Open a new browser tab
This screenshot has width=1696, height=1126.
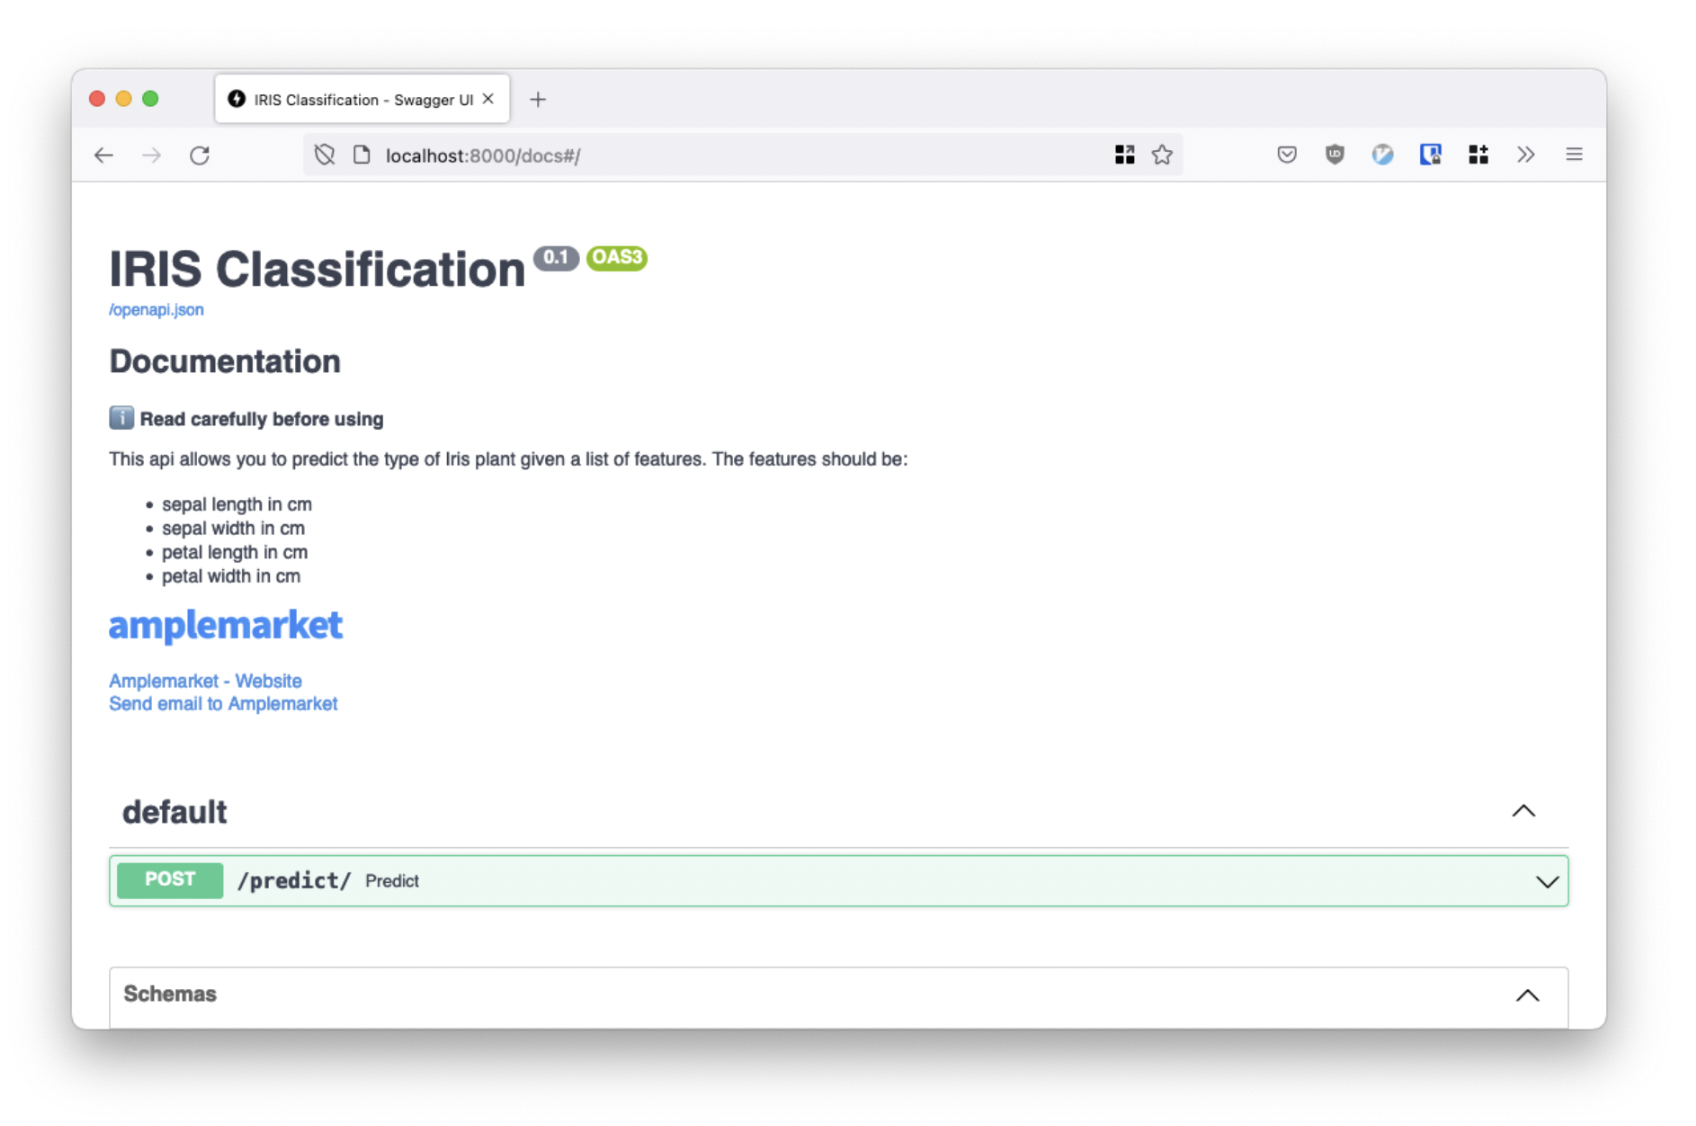(x=538, y=99)
